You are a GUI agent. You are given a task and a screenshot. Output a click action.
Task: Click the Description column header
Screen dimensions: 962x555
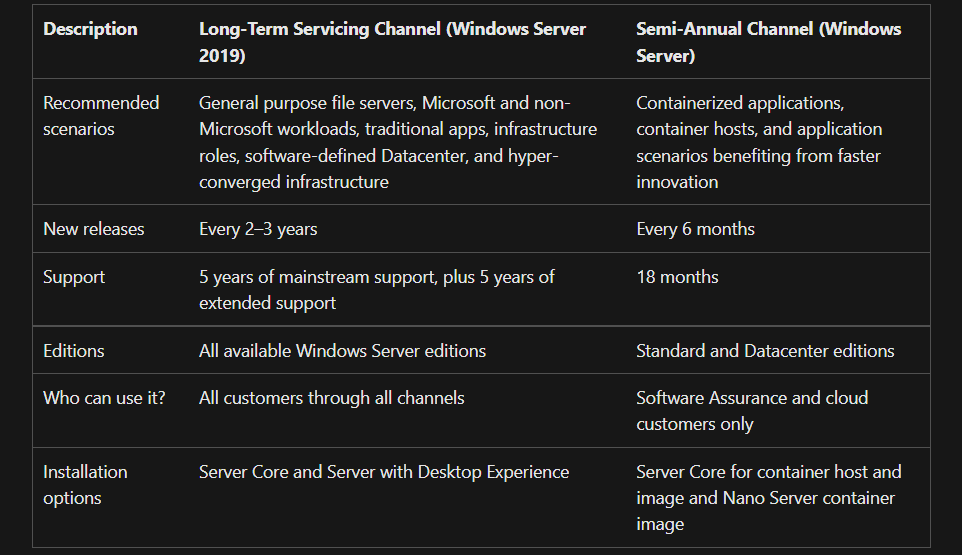click(x=90, y=29)
